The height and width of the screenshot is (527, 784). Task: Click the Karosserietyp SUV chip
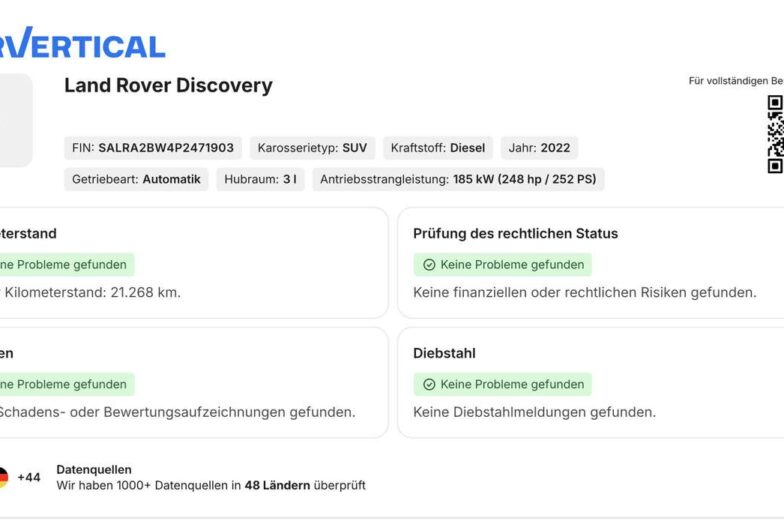click(x=312, y=148)
